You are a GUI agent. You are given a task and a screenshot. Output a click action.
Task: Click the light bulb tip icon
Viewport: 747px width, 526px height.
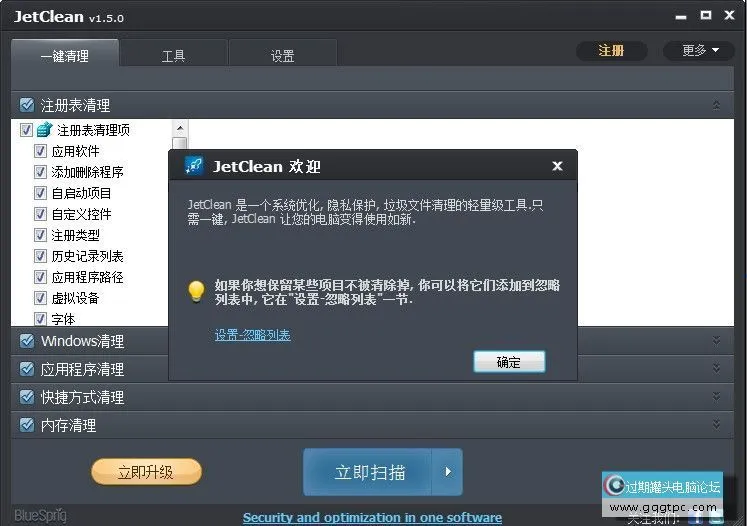tap(196, 291)
